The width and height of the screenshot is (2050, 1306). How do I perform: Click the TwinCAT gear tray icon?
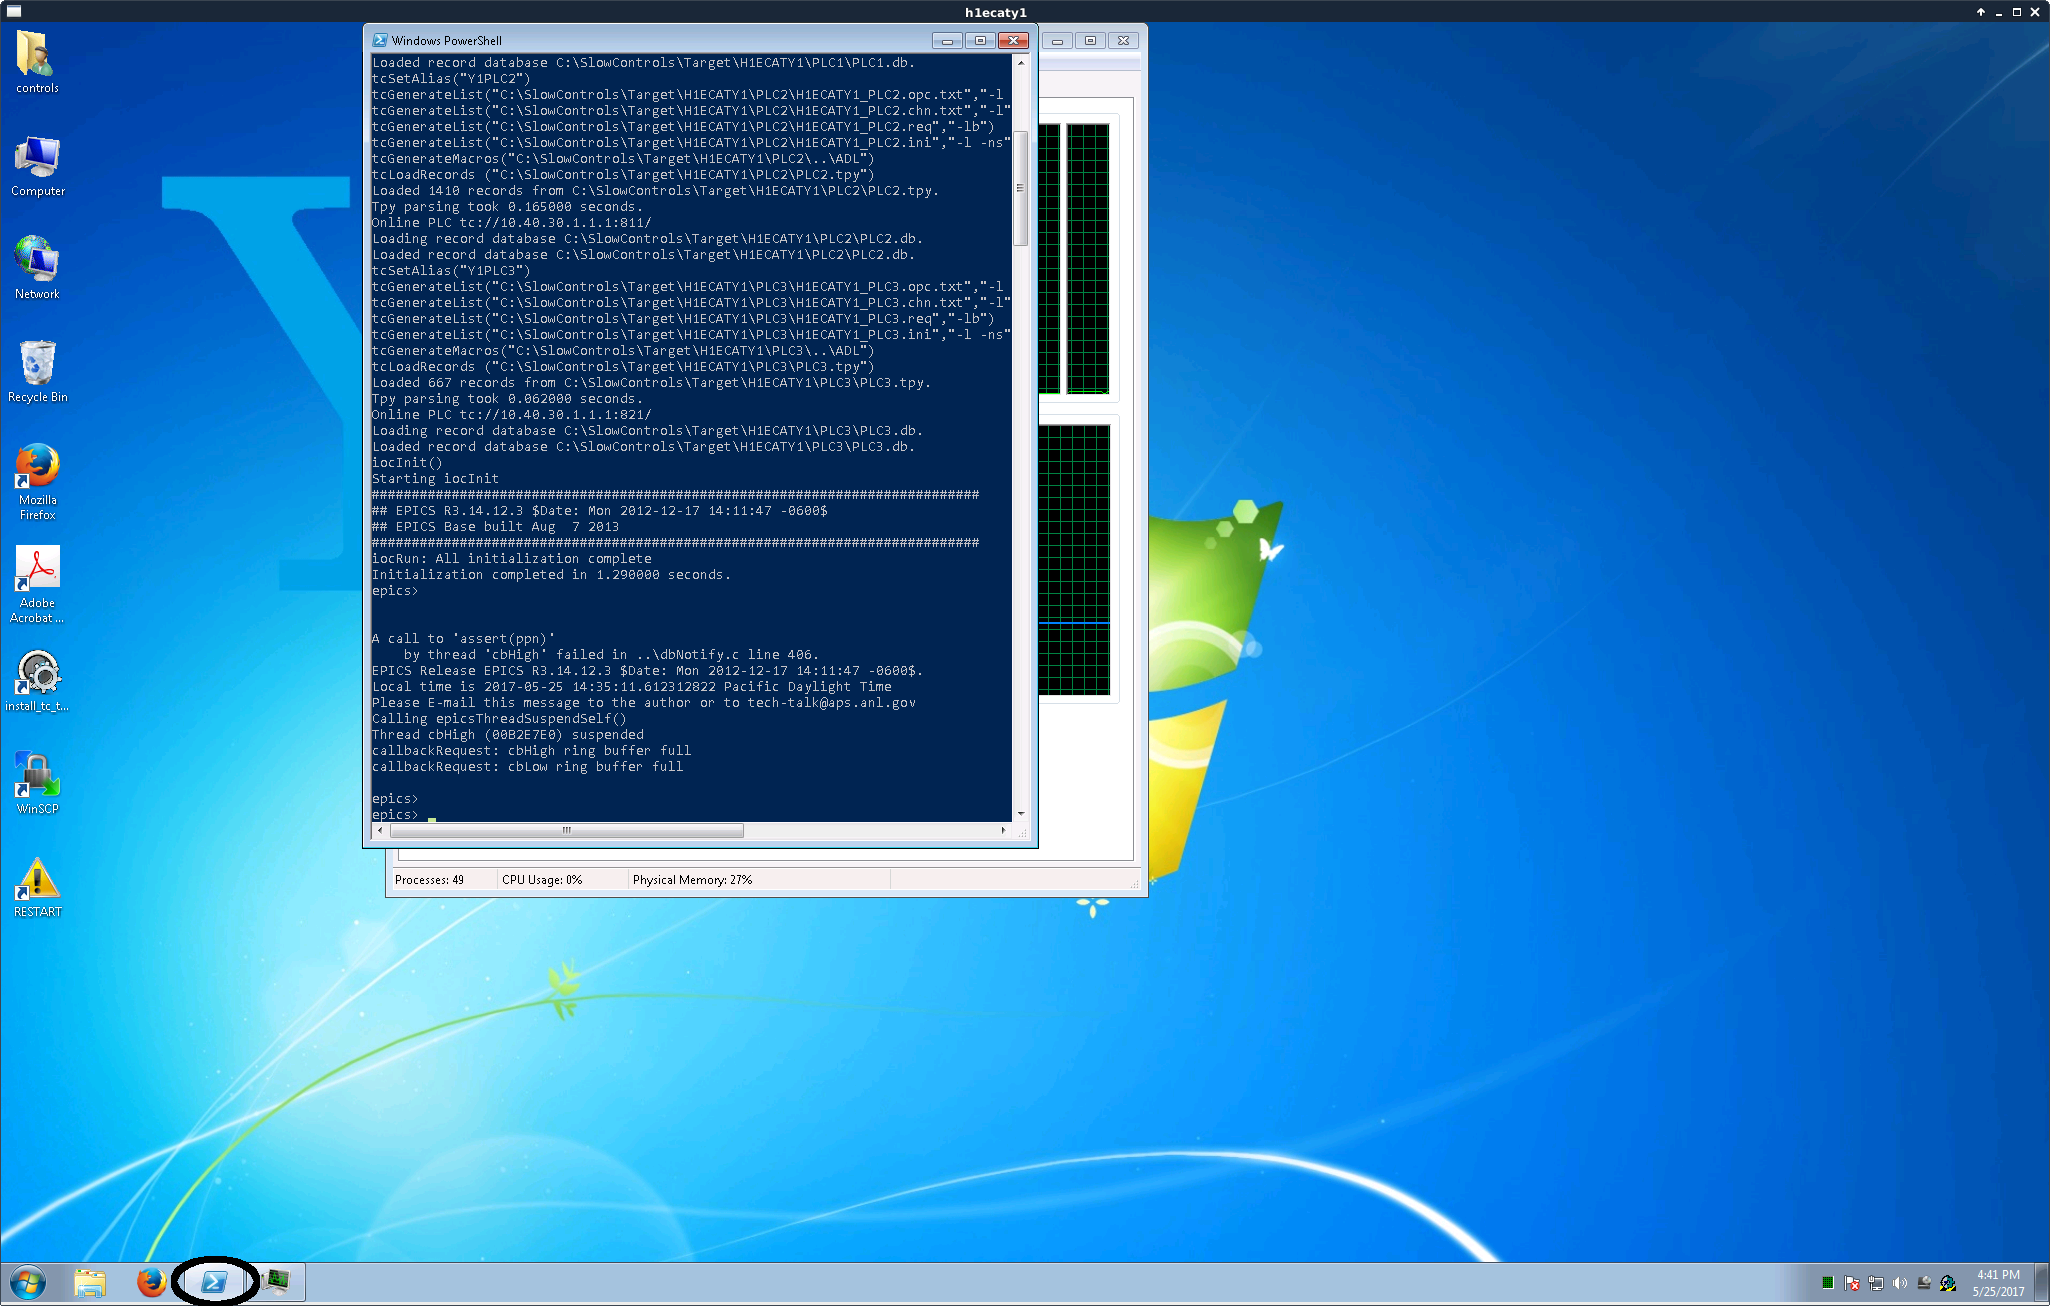pyautogui.click(x=1948, y=1283)
